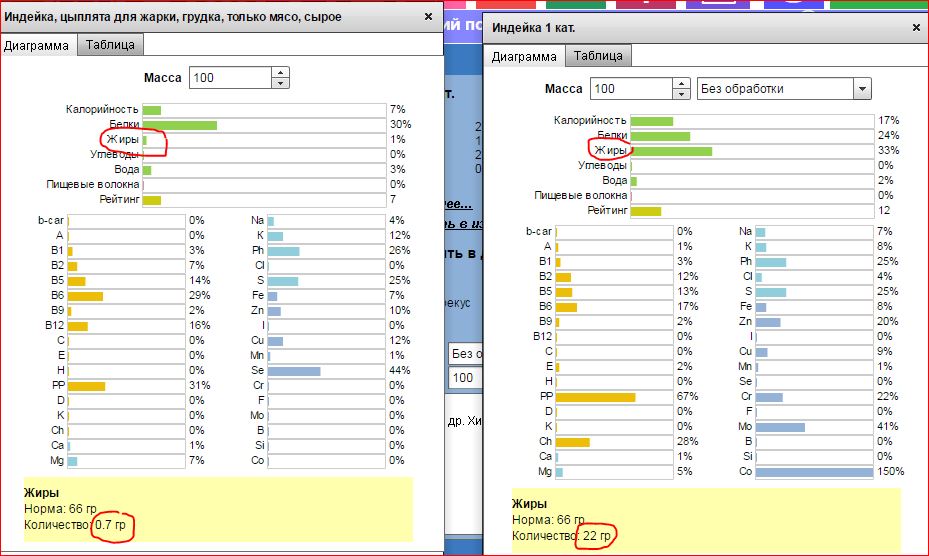Expand the Без обработки dropdown

[x=861, y=89]
